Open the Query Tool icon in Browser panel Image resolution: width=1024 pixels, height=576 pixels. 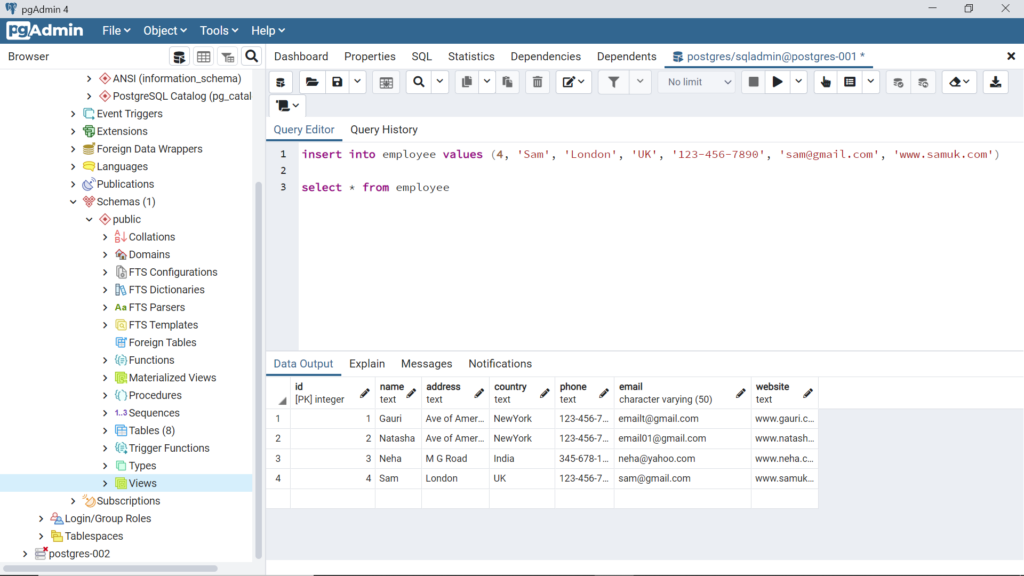tap(179, 57)
